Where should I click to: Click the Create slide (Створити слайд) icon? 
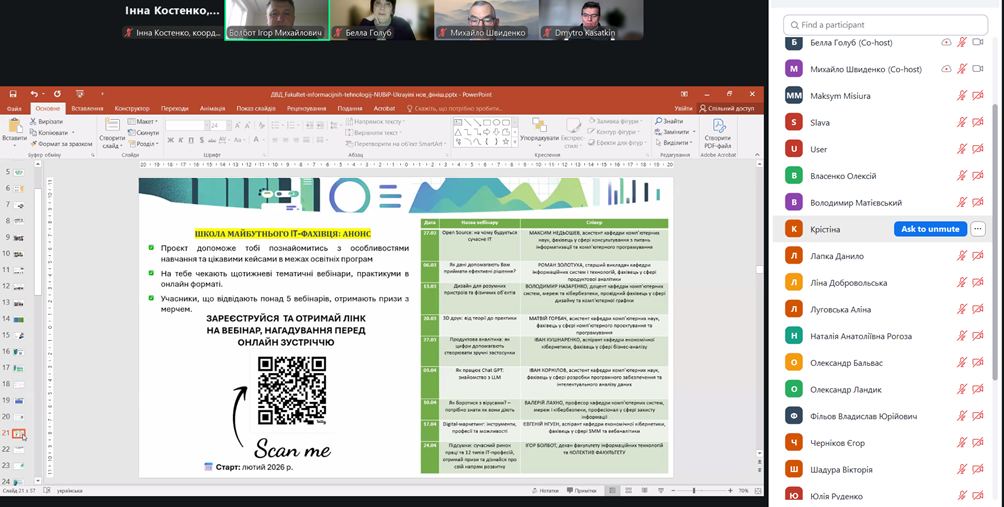pyautogui.click(x=112, y=127)
